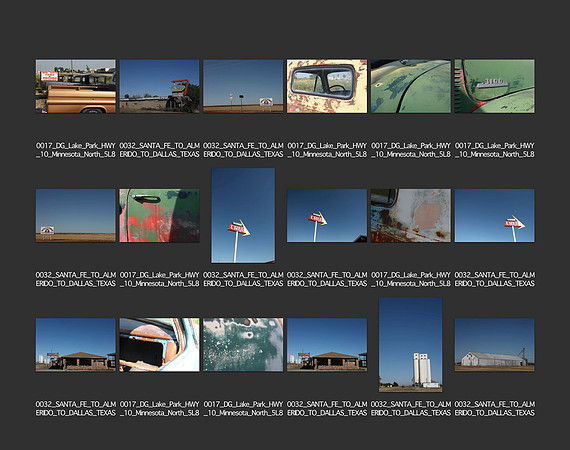Click the SANTA_FE caption under motel sign thumbnail

point(160,150)
